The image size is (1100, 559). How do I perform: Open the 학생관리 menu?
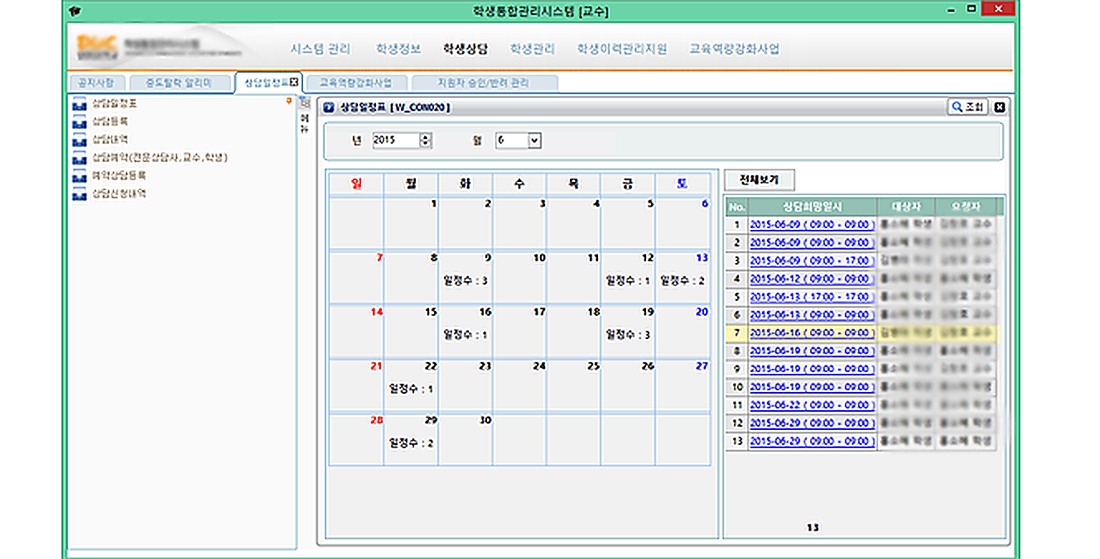[532, 49]
